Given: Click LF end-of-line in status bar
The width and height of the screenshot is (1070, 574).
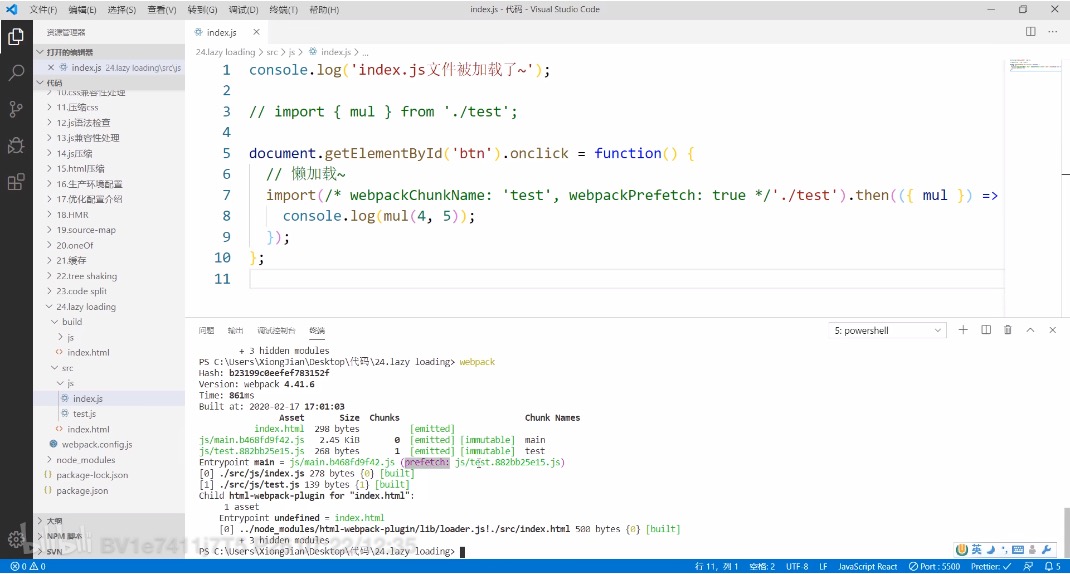Looking at the screenshot, I should pos(823,566).
